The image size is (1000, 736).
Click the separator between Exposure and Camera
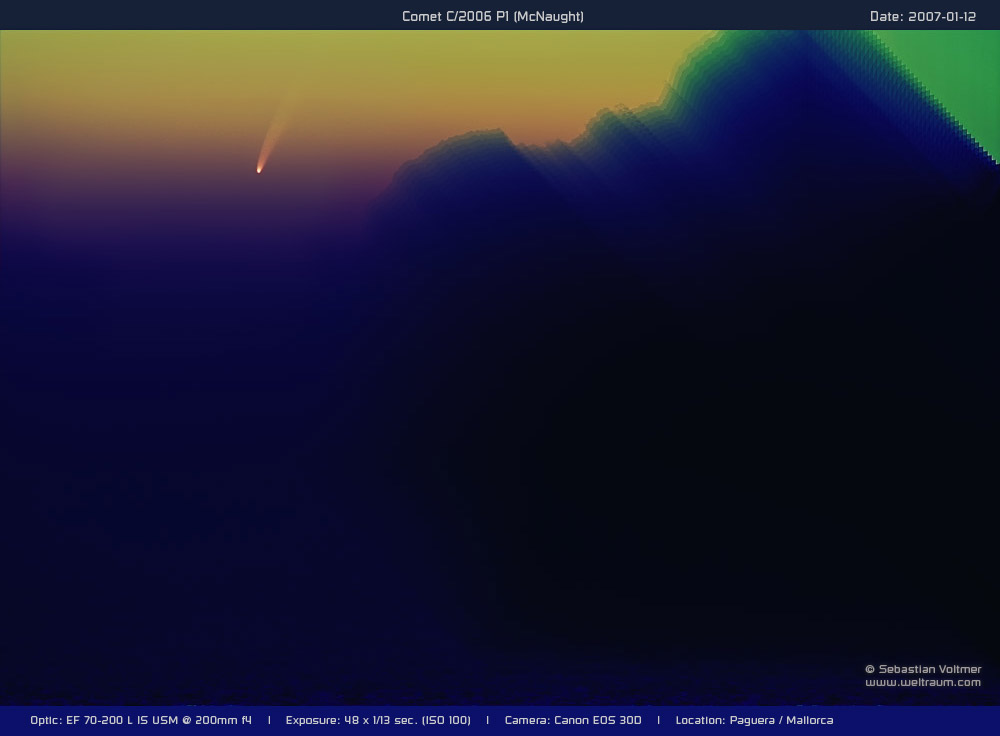click(488, 720)
